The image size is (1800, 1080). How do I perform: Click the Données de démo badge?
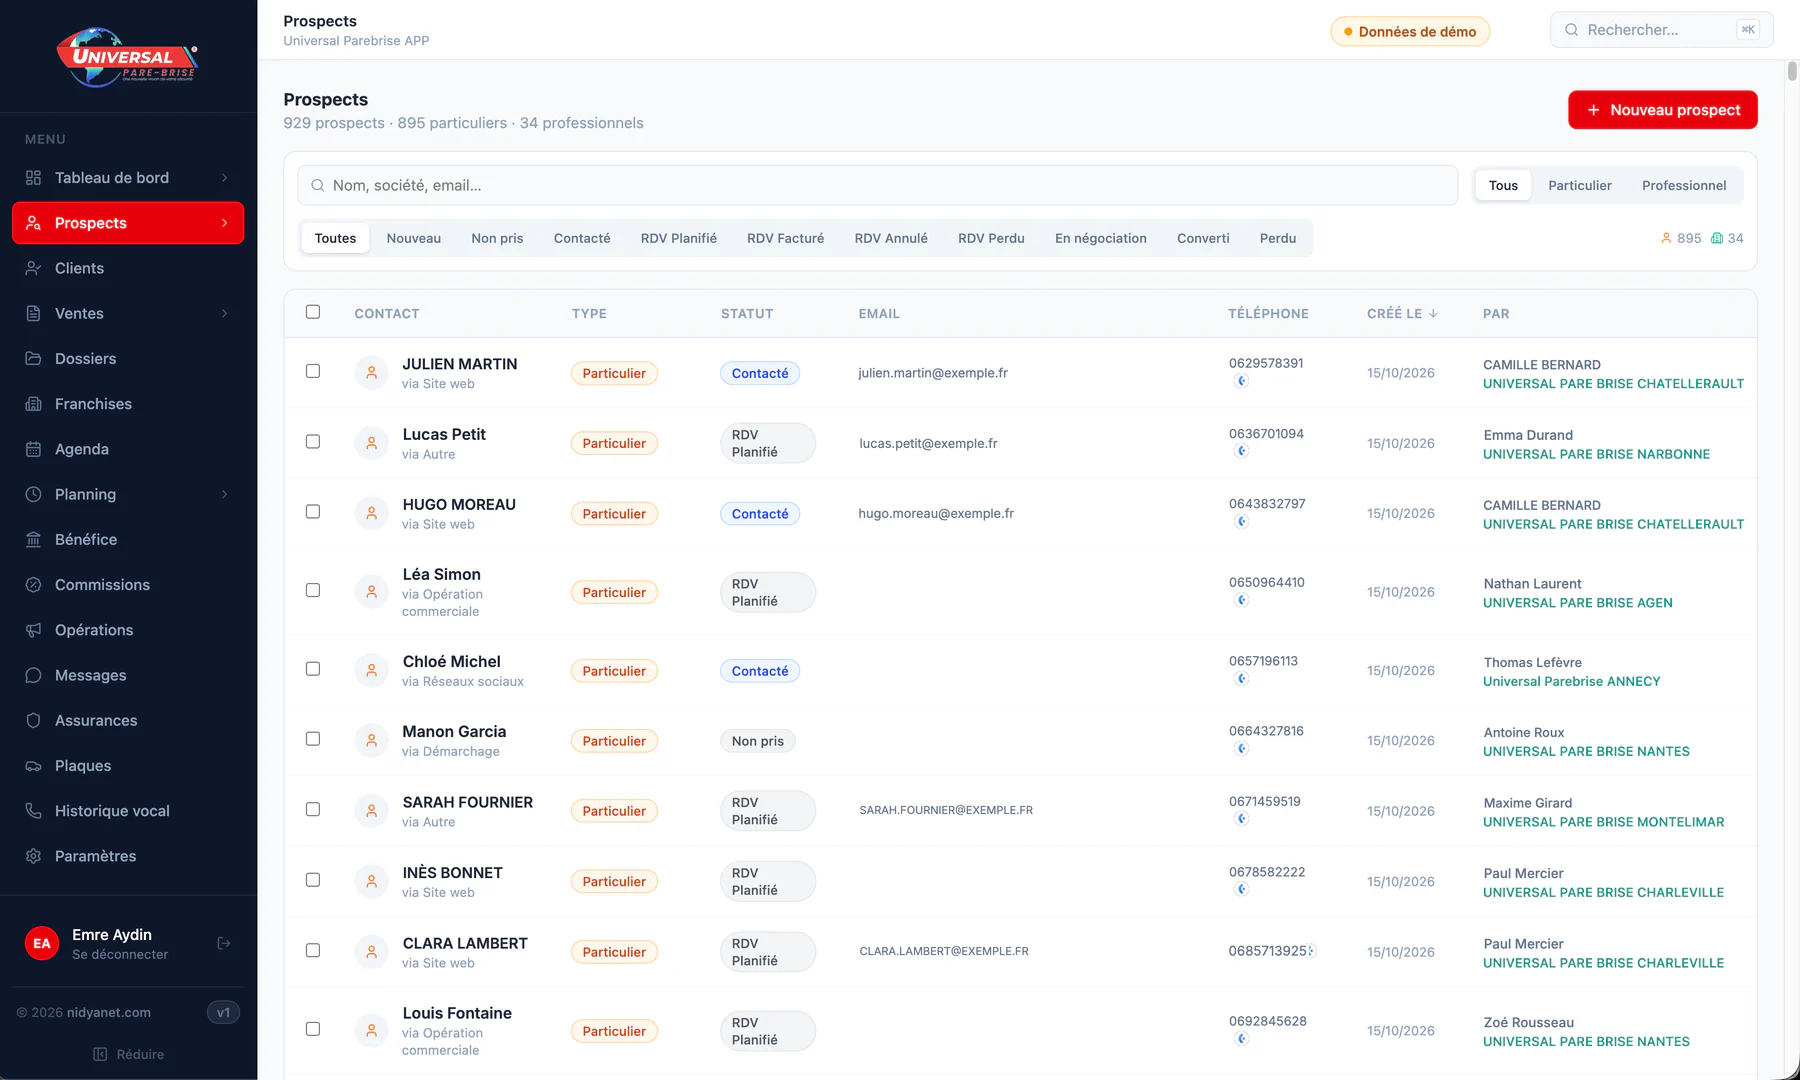click(x=1410, y=31)
